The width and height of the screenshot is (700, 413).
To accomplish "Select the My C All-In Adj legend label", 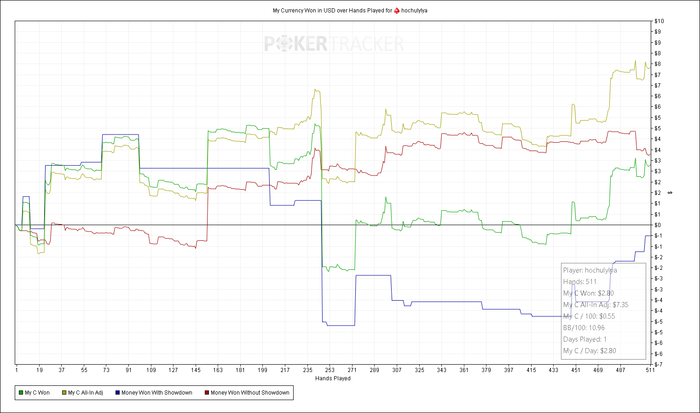I will [85, 393].
